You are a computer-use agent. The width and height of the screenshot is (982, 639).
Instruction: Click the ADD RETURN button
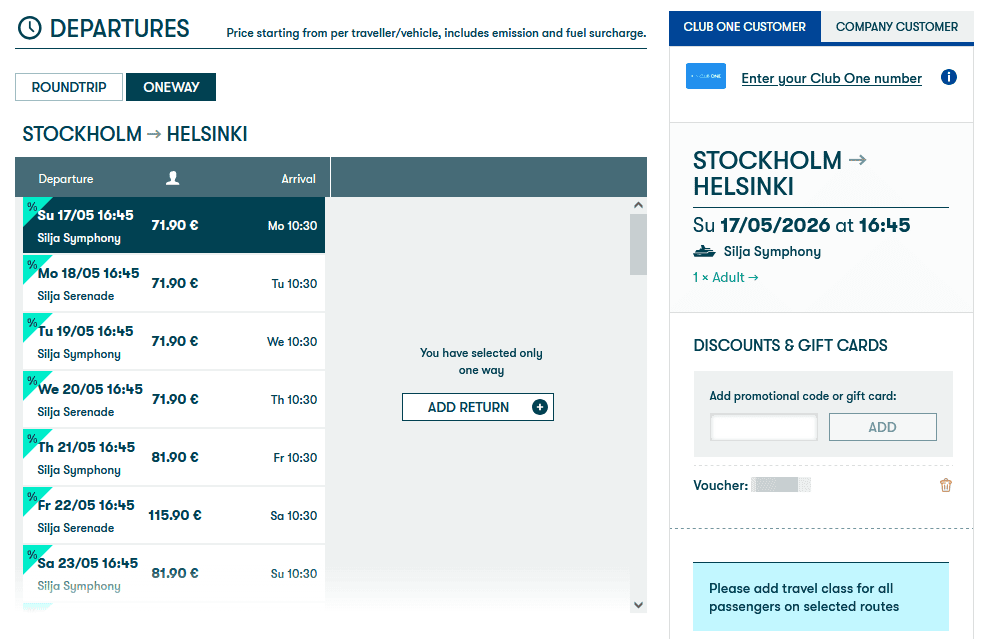477,407
